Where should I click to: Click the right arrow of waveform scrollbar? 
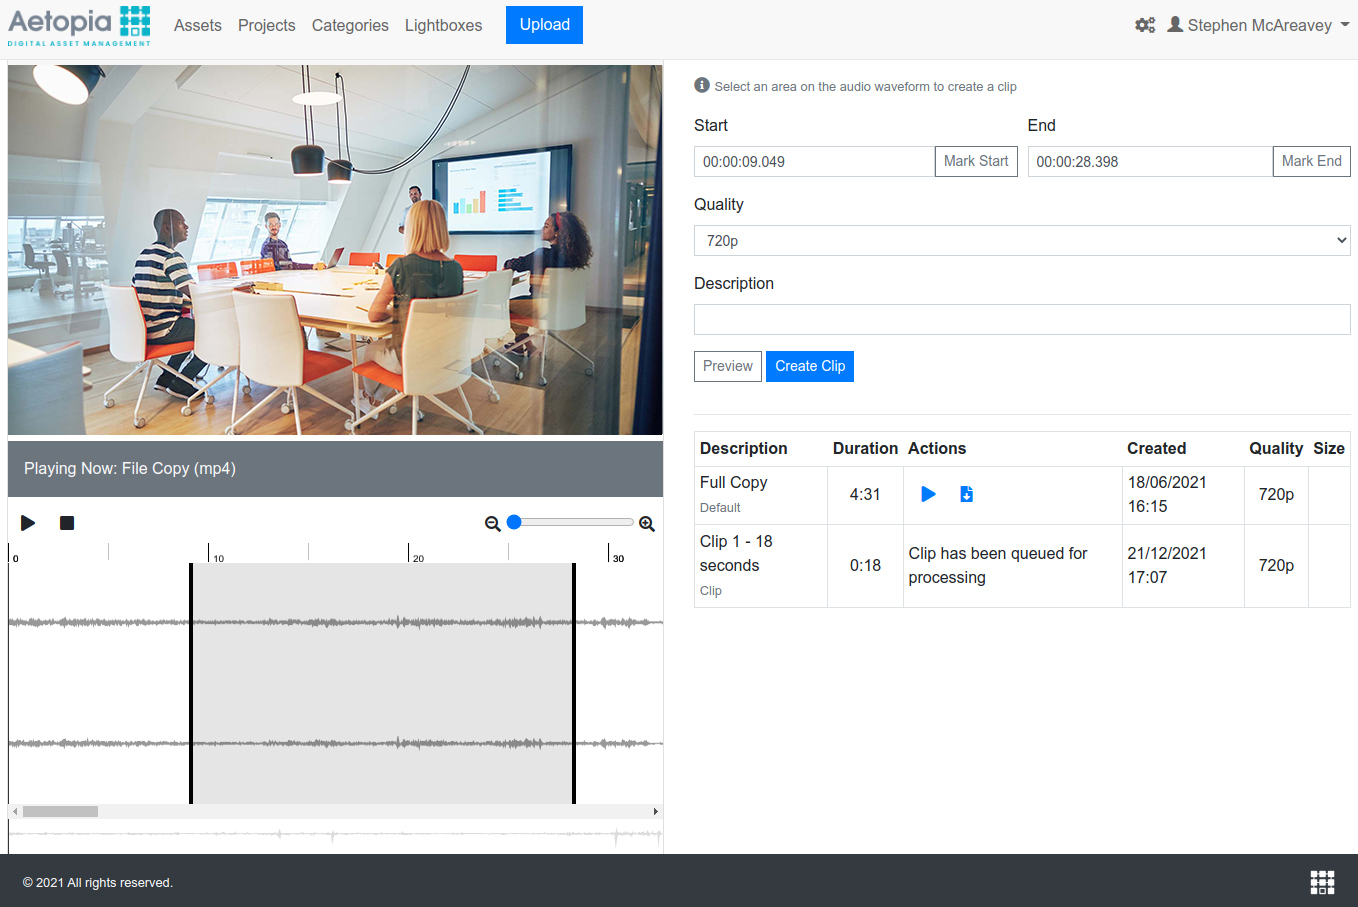click(x=655, y=811)
